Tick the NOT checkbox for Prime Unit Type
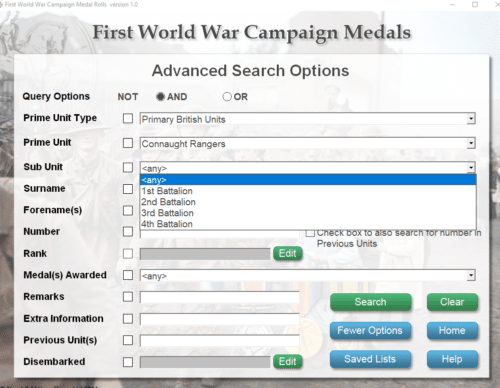The width and height of the screenshot is (500, 388). [128, 118]
